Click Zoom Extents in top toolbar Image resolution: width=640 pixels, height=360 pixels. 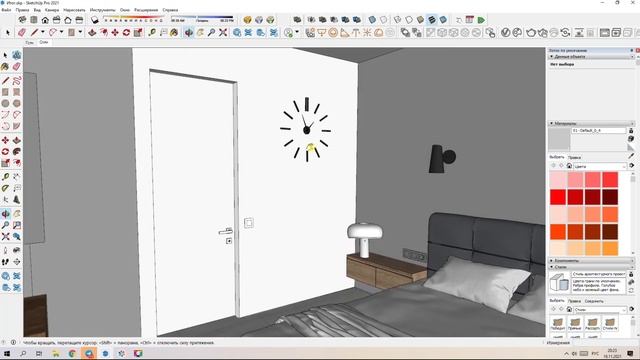click(223, 32)
